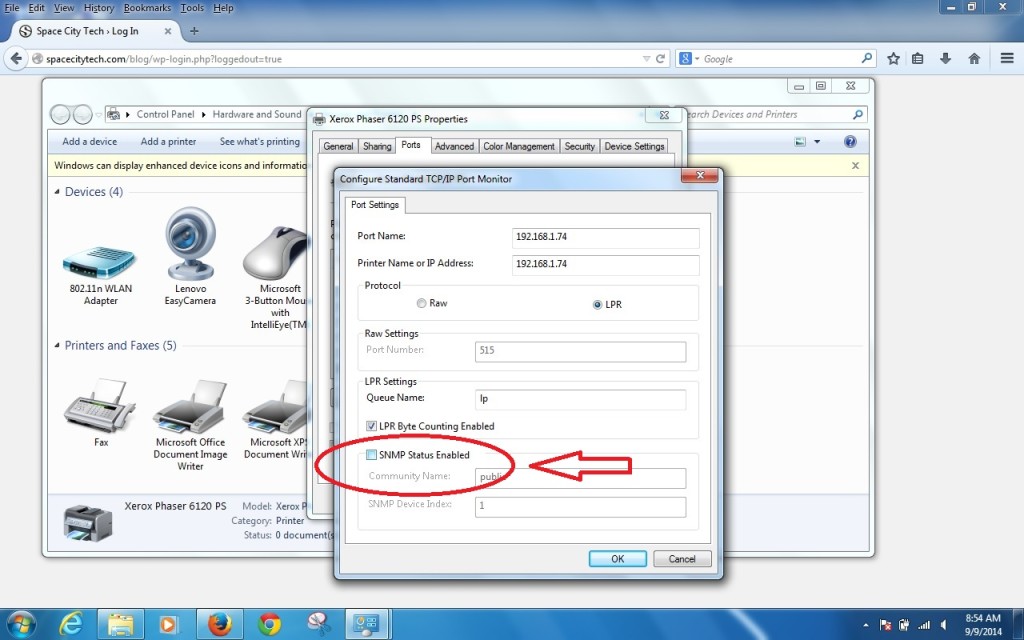Viewport: 1024px width, 640px height.
Task: Click See what's printing
Action: 259,142
